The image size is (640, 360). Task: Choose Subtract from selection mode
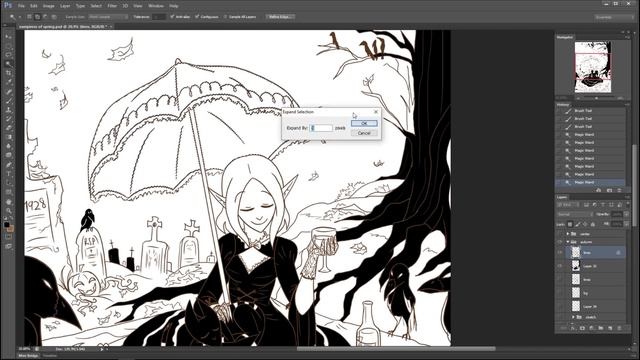45,17
